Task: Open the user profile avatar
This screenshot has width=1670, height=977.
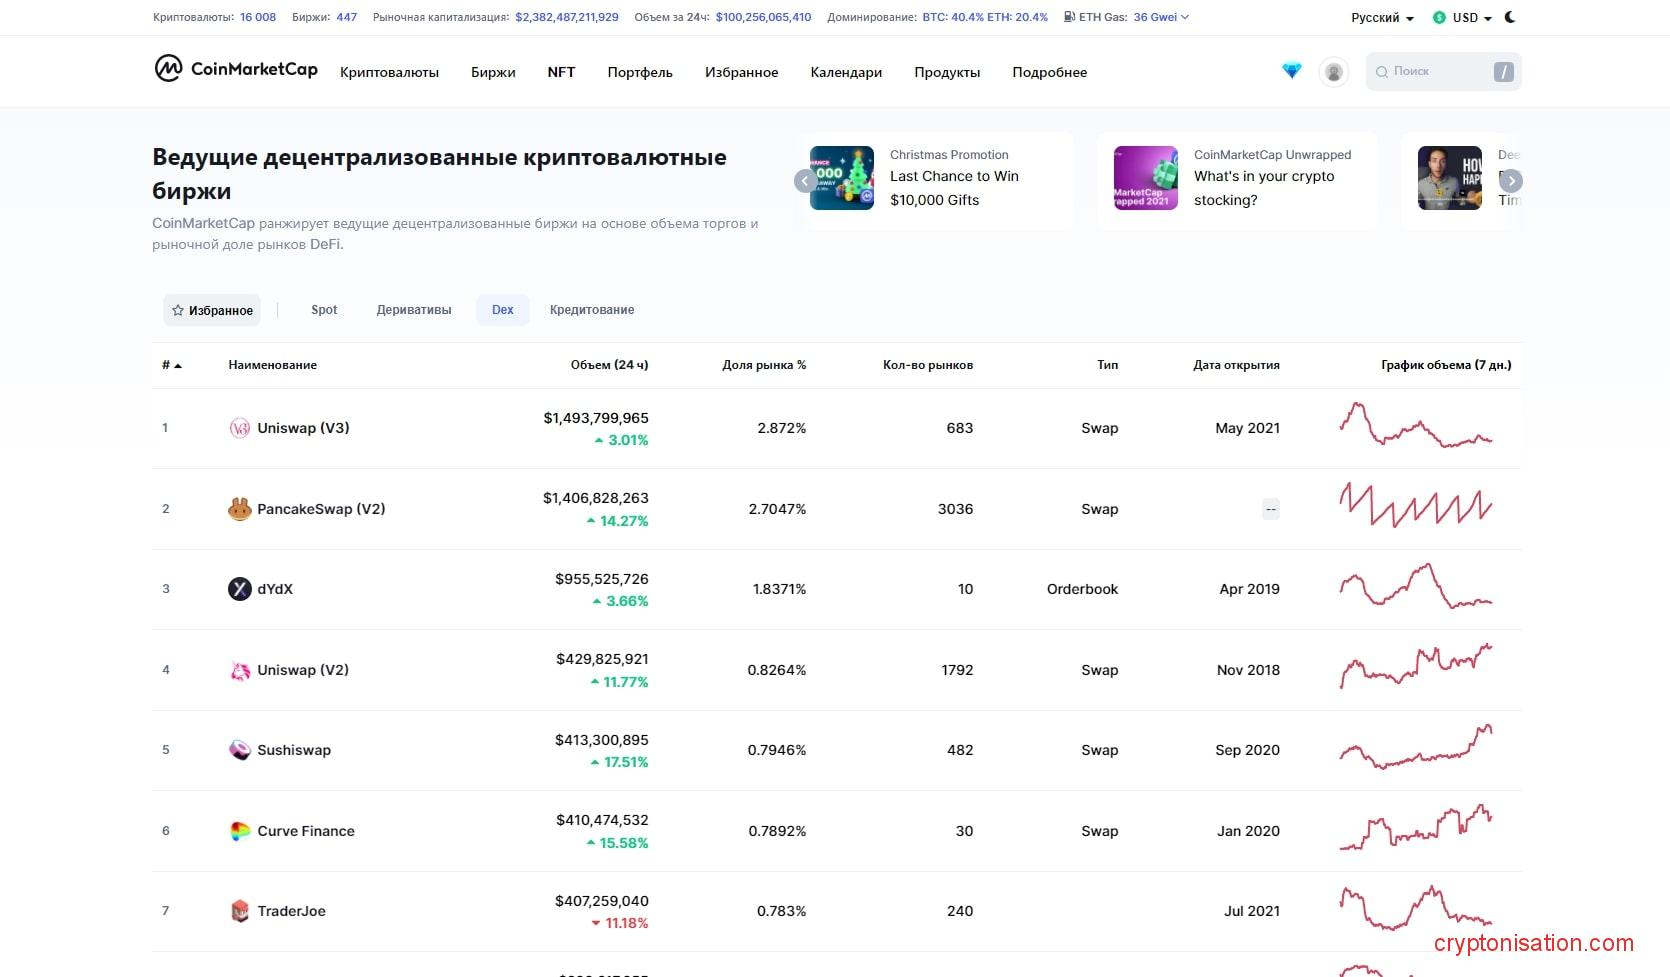Action: 1333,72
